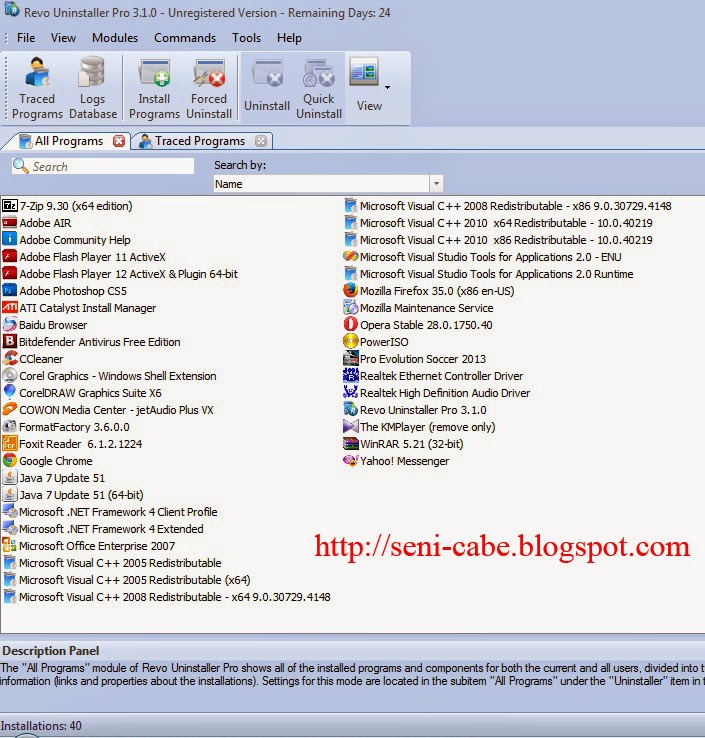Expand the Search by Name combo box

(x=436, y=184)
